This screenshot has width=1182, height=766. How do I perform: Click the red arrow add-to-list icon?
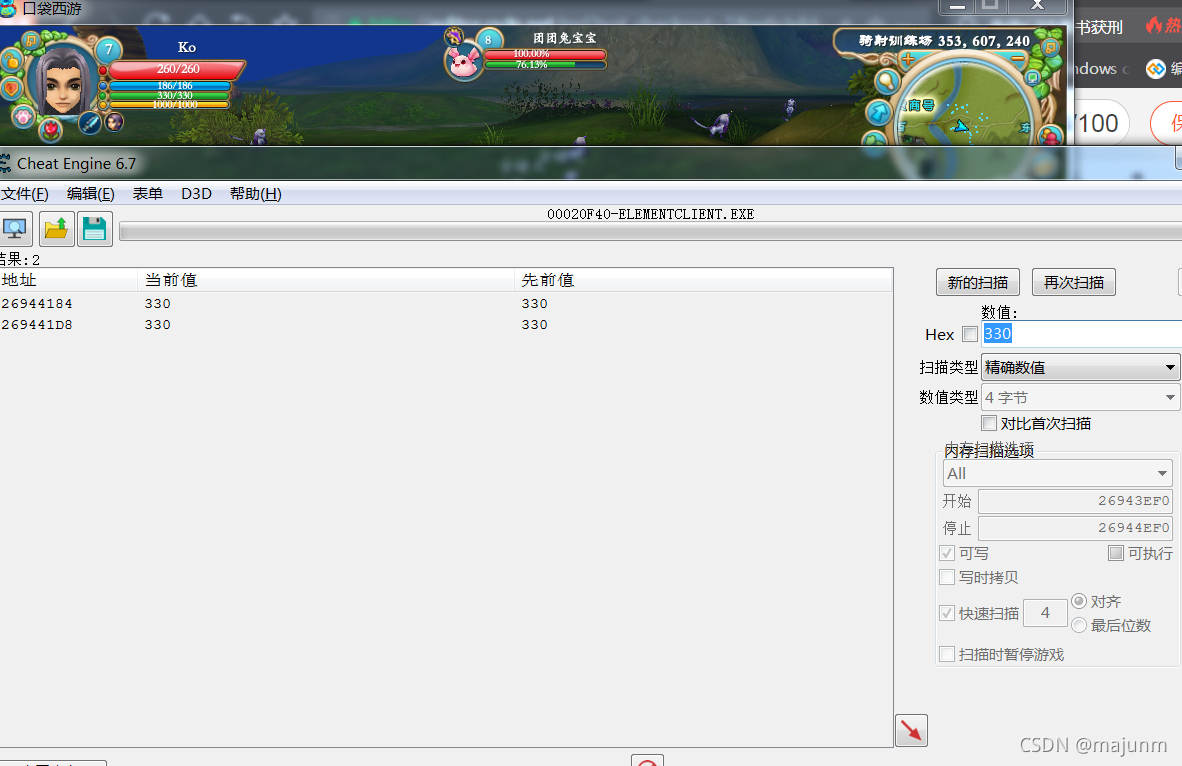point(911,731)
